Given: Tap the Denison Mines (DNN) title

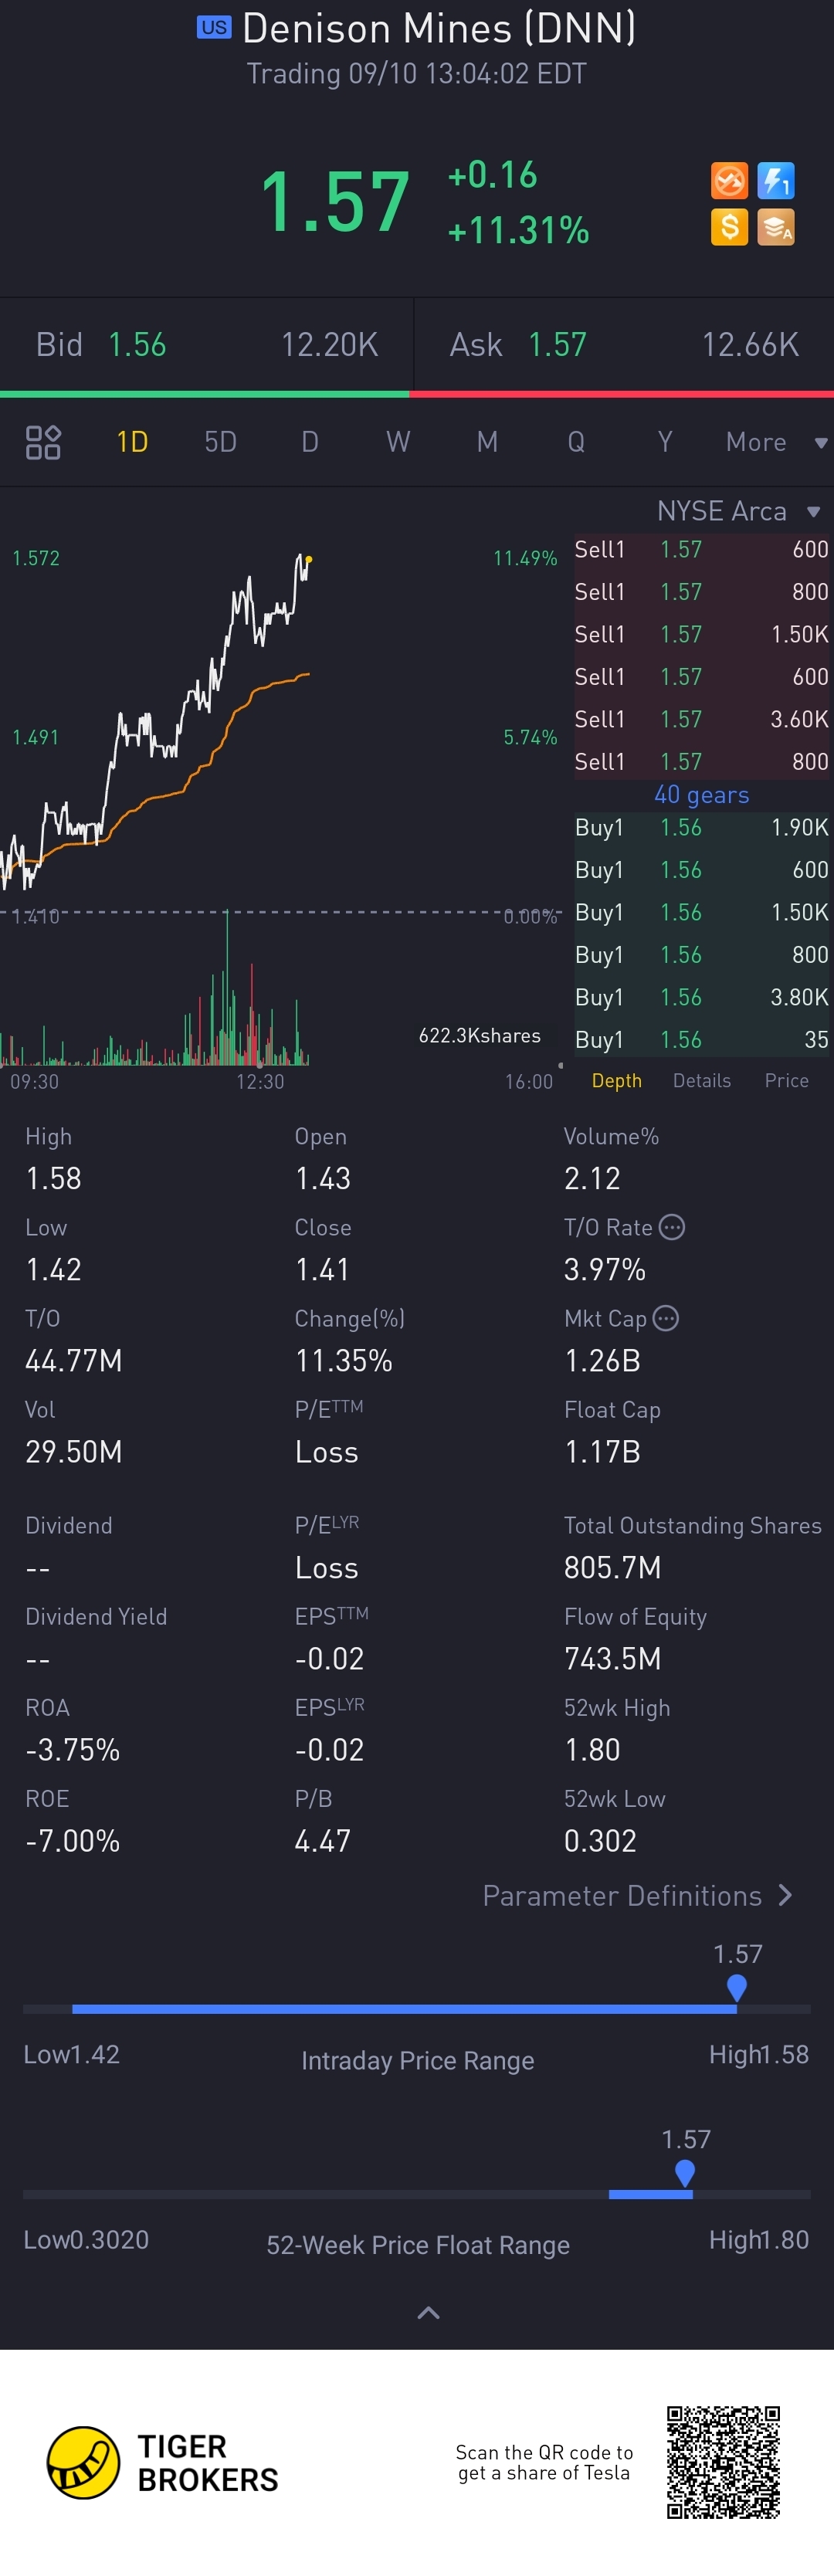Looking at the screenshot, I should pos(439,28).
